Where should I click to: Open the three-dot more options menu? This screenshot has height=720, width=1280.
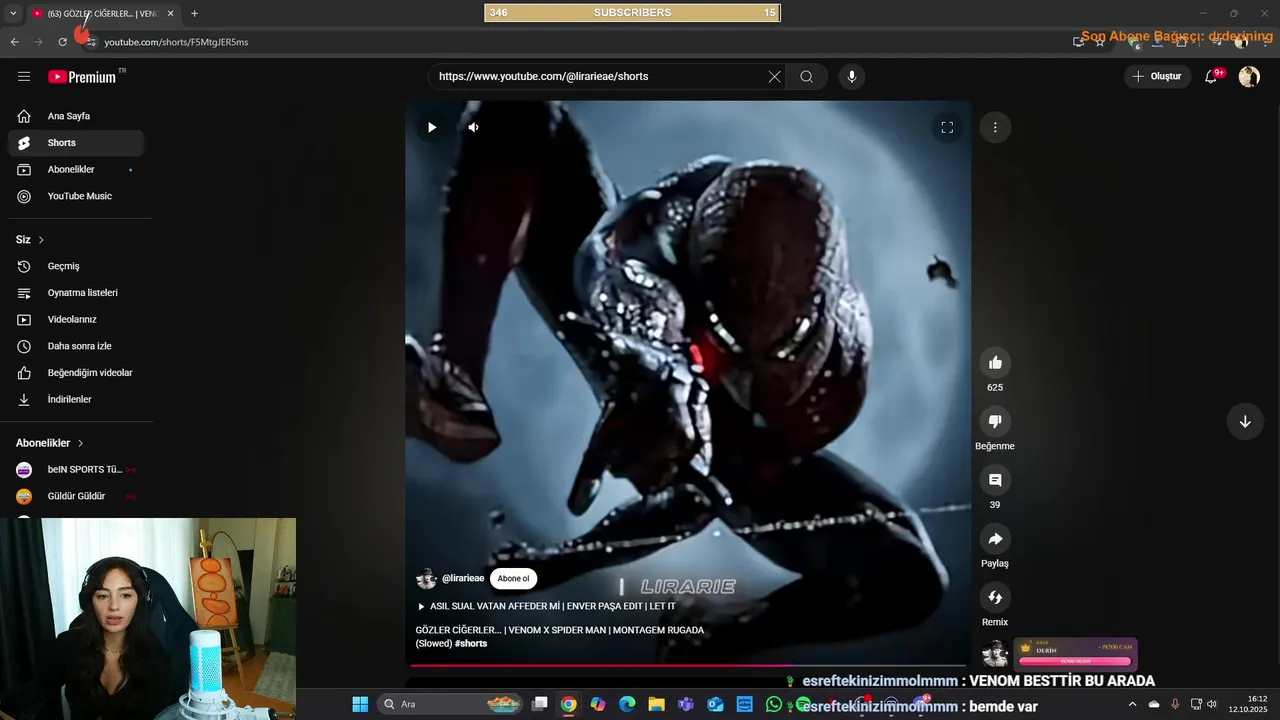click(995, 127)
